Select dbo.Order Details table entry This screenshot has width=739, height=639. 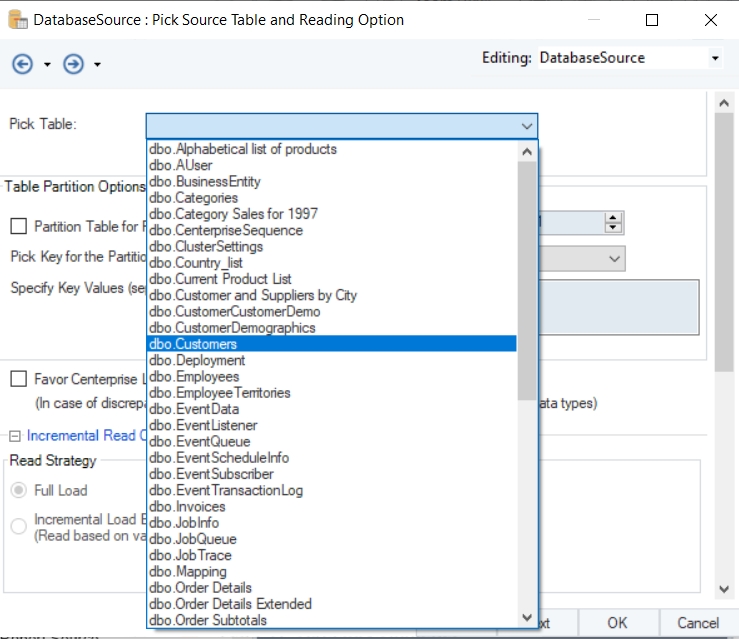coord(200,588)
